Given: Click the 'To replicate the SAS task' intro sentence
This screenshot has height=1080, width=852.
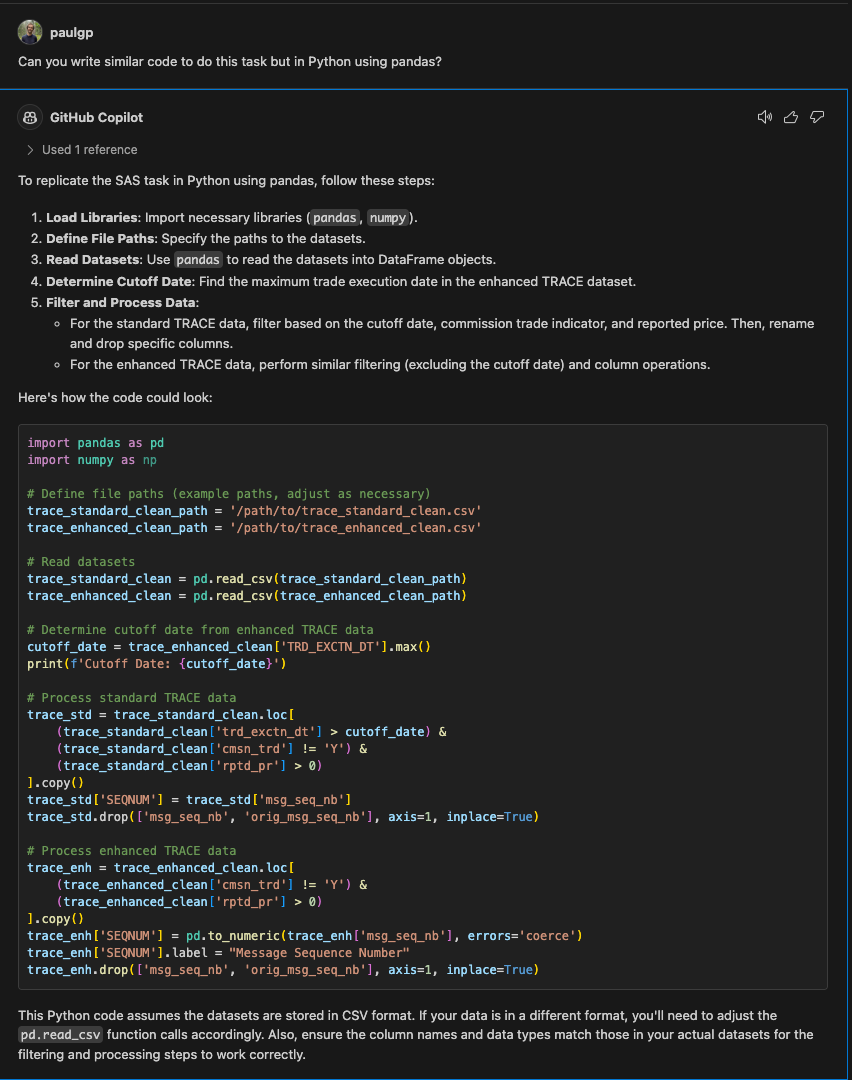Looking at the screenshot, I should click(227, 180).
